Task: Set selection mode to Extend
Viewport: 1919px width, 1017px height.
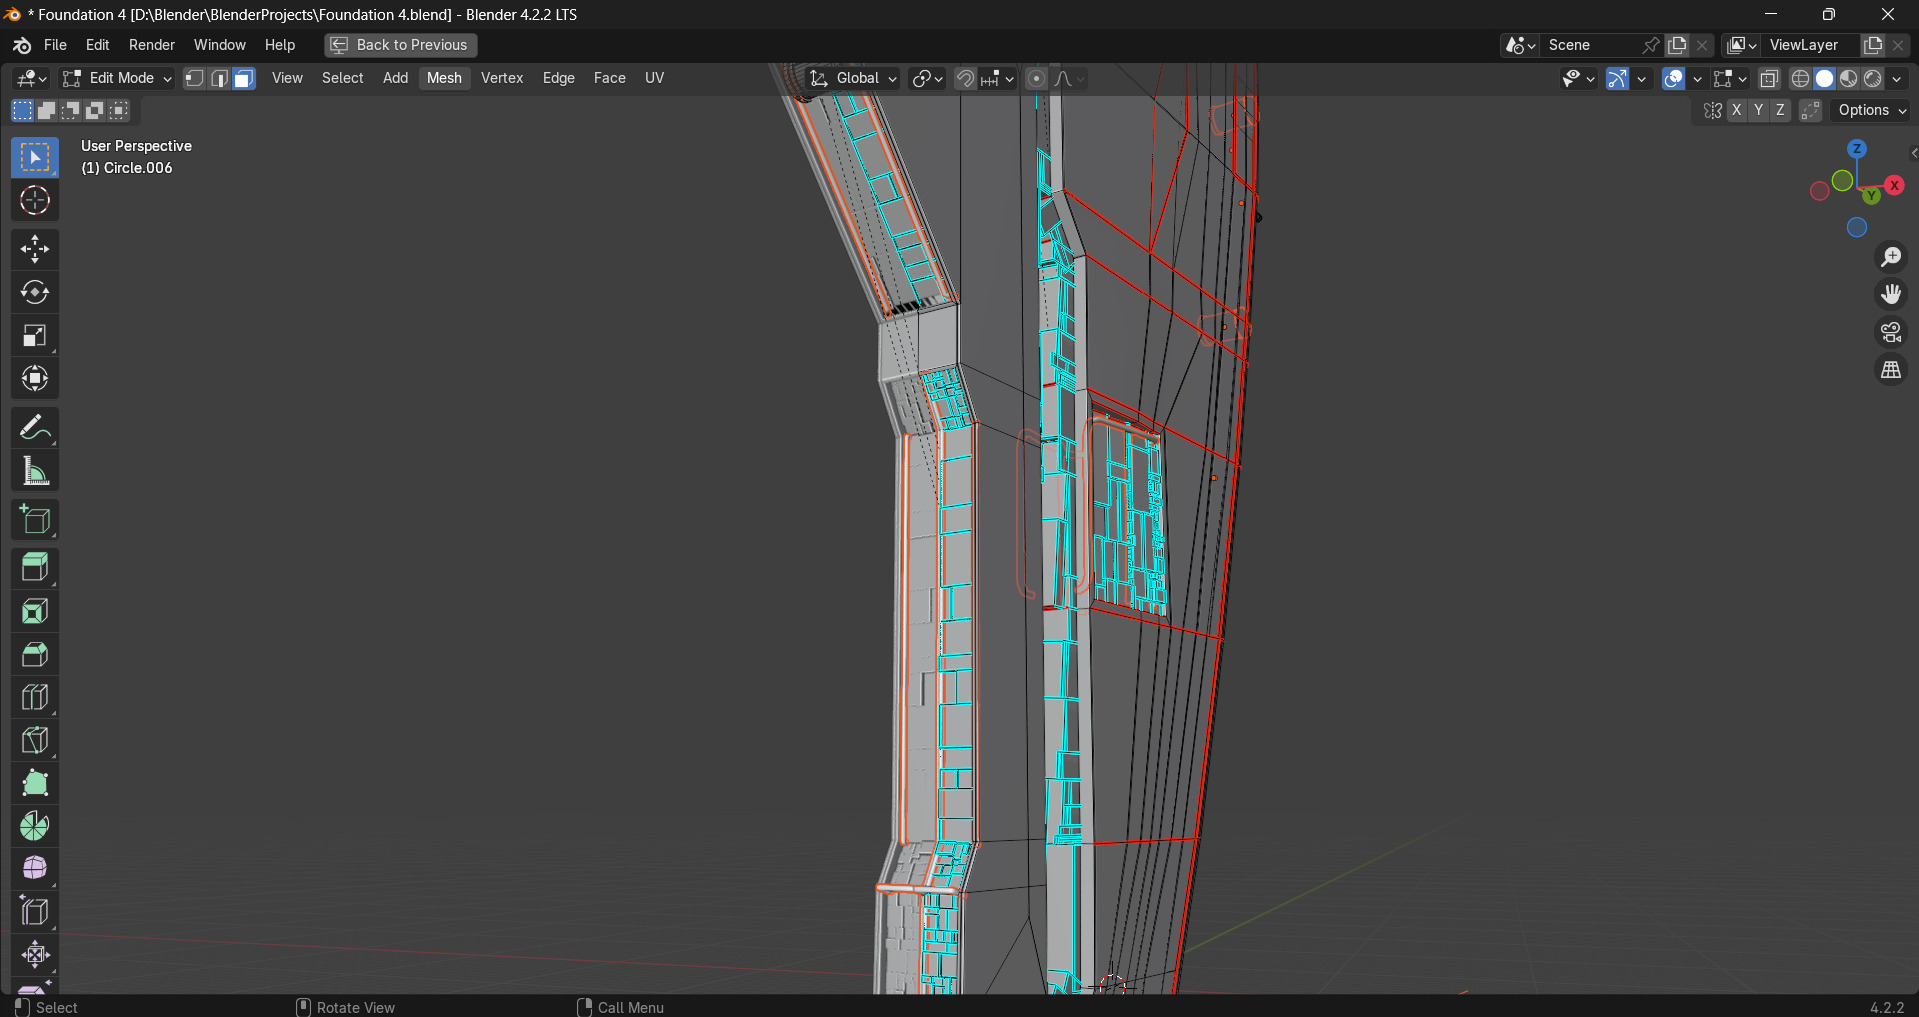Action: point(47,111)
